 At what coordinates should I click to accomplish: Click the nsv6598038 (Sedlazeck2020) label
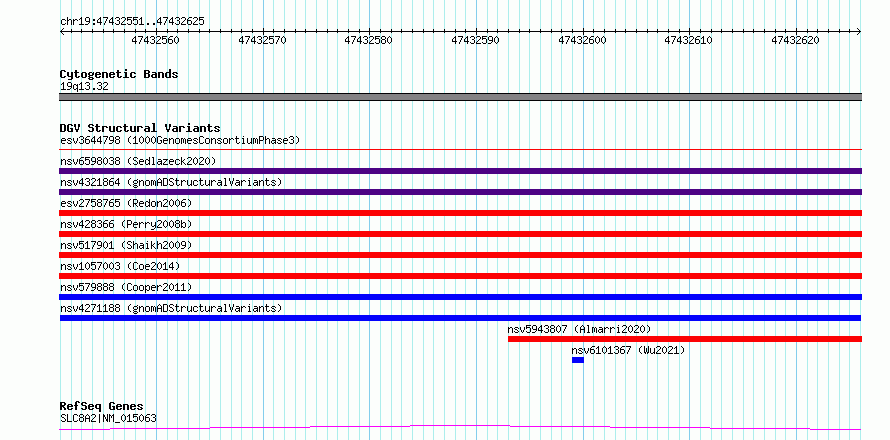click(138, 161)
